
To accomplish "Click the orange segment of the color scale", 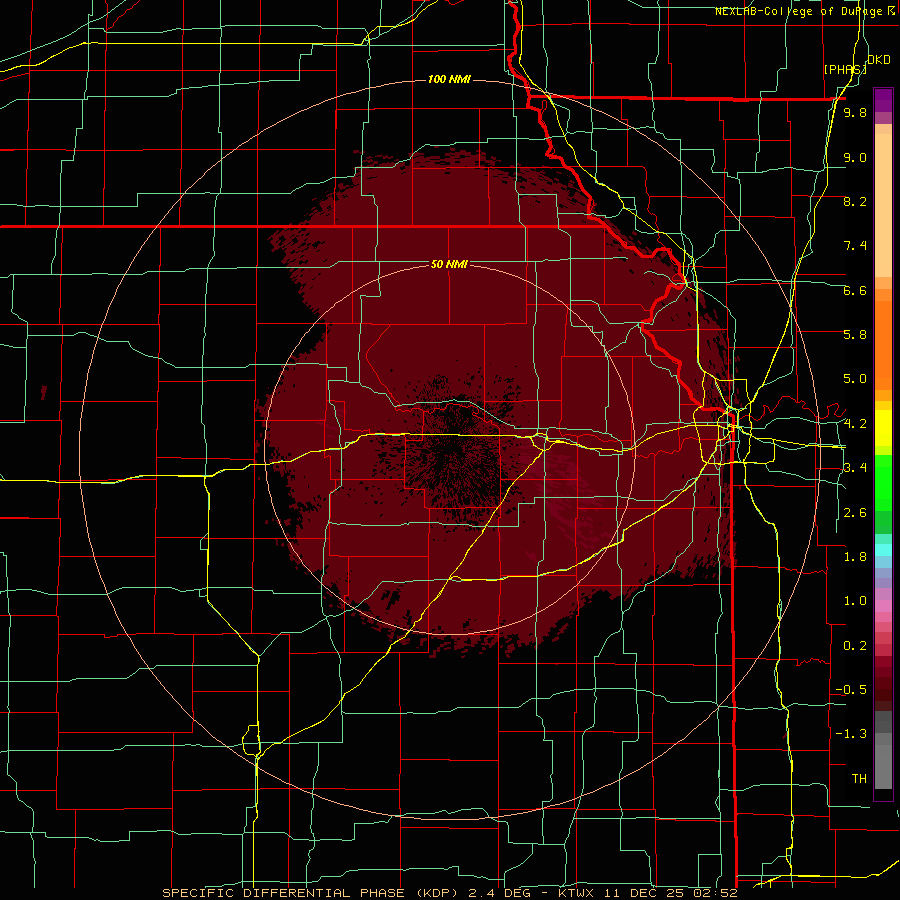I will 883,344.
